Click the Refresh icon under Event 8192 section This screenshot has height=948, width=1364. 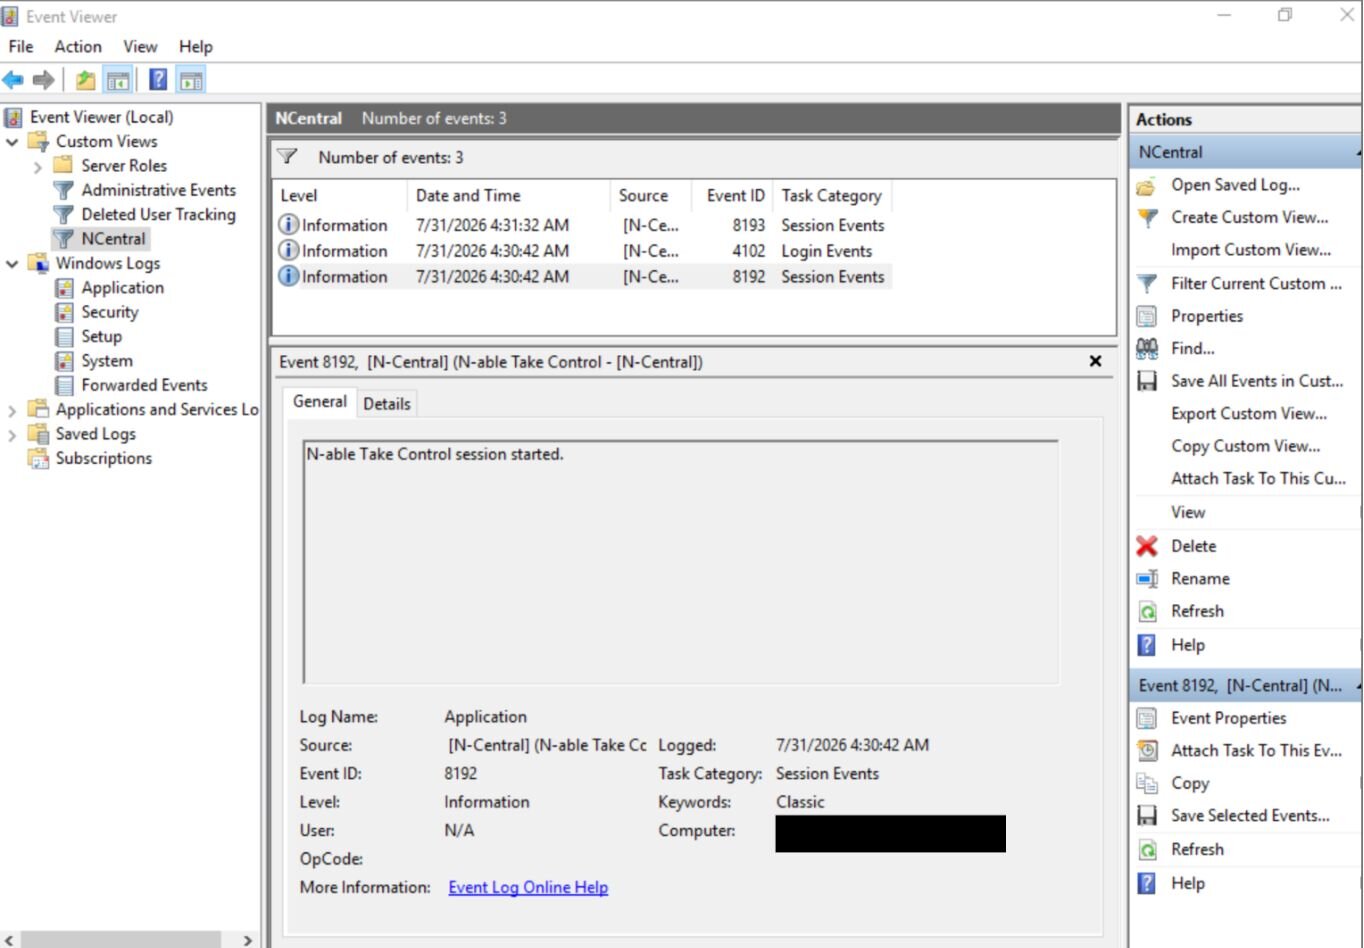[1147, 850]
